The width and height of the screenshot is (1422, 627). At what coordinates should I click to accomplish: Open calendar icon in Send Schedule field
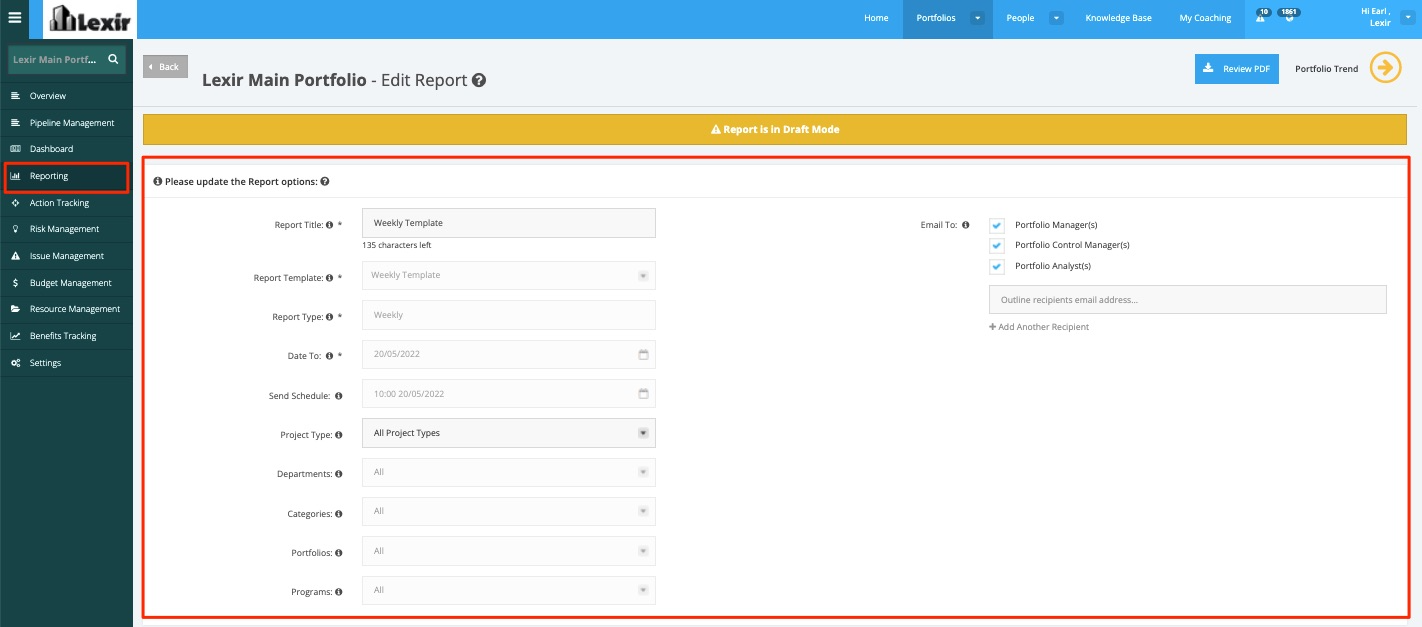tap(643, 394)
